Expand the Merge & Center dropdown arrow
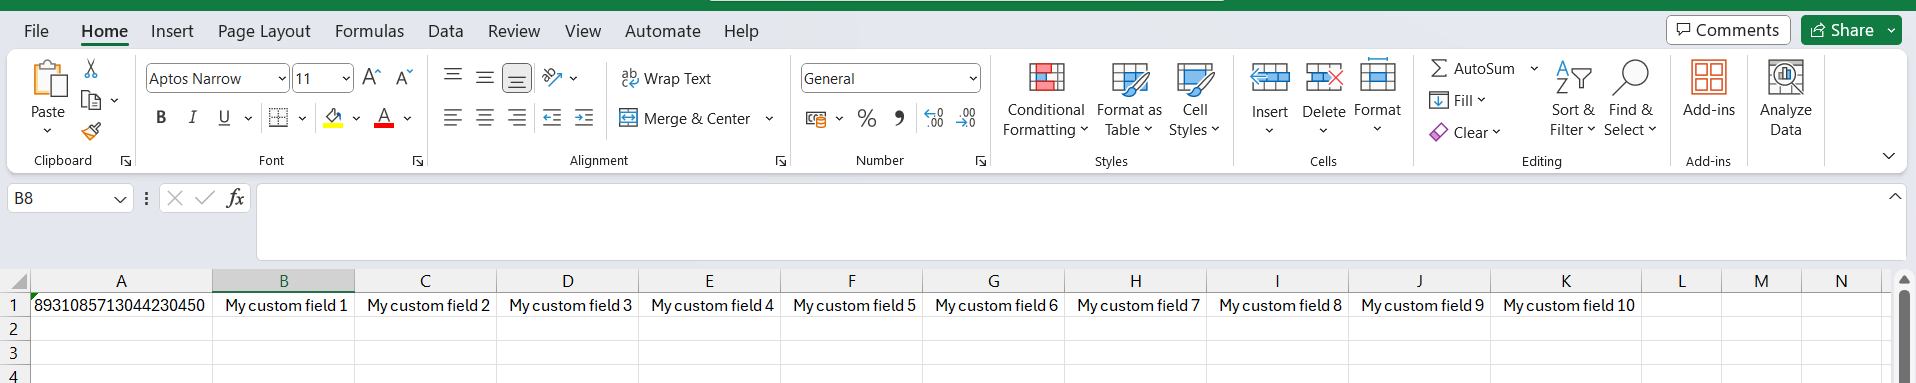 769,118
